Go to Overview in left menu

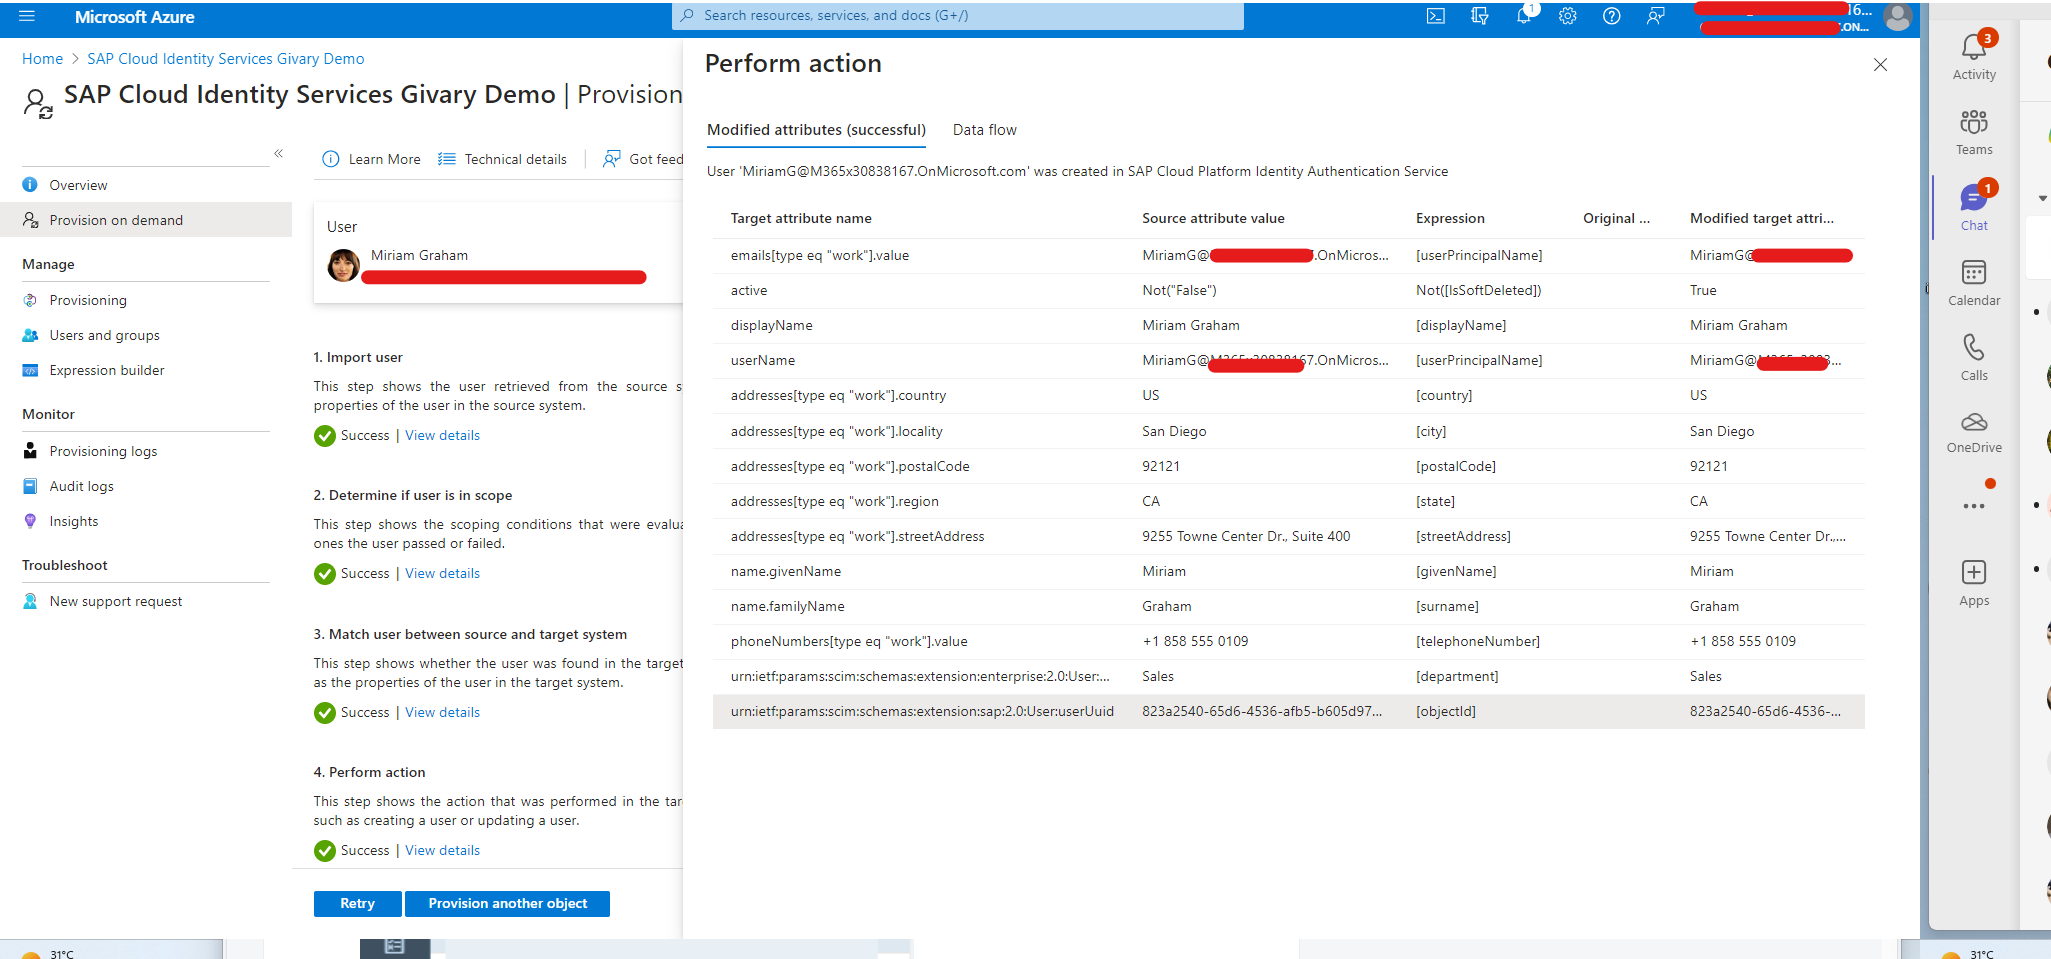click(78, 185)
